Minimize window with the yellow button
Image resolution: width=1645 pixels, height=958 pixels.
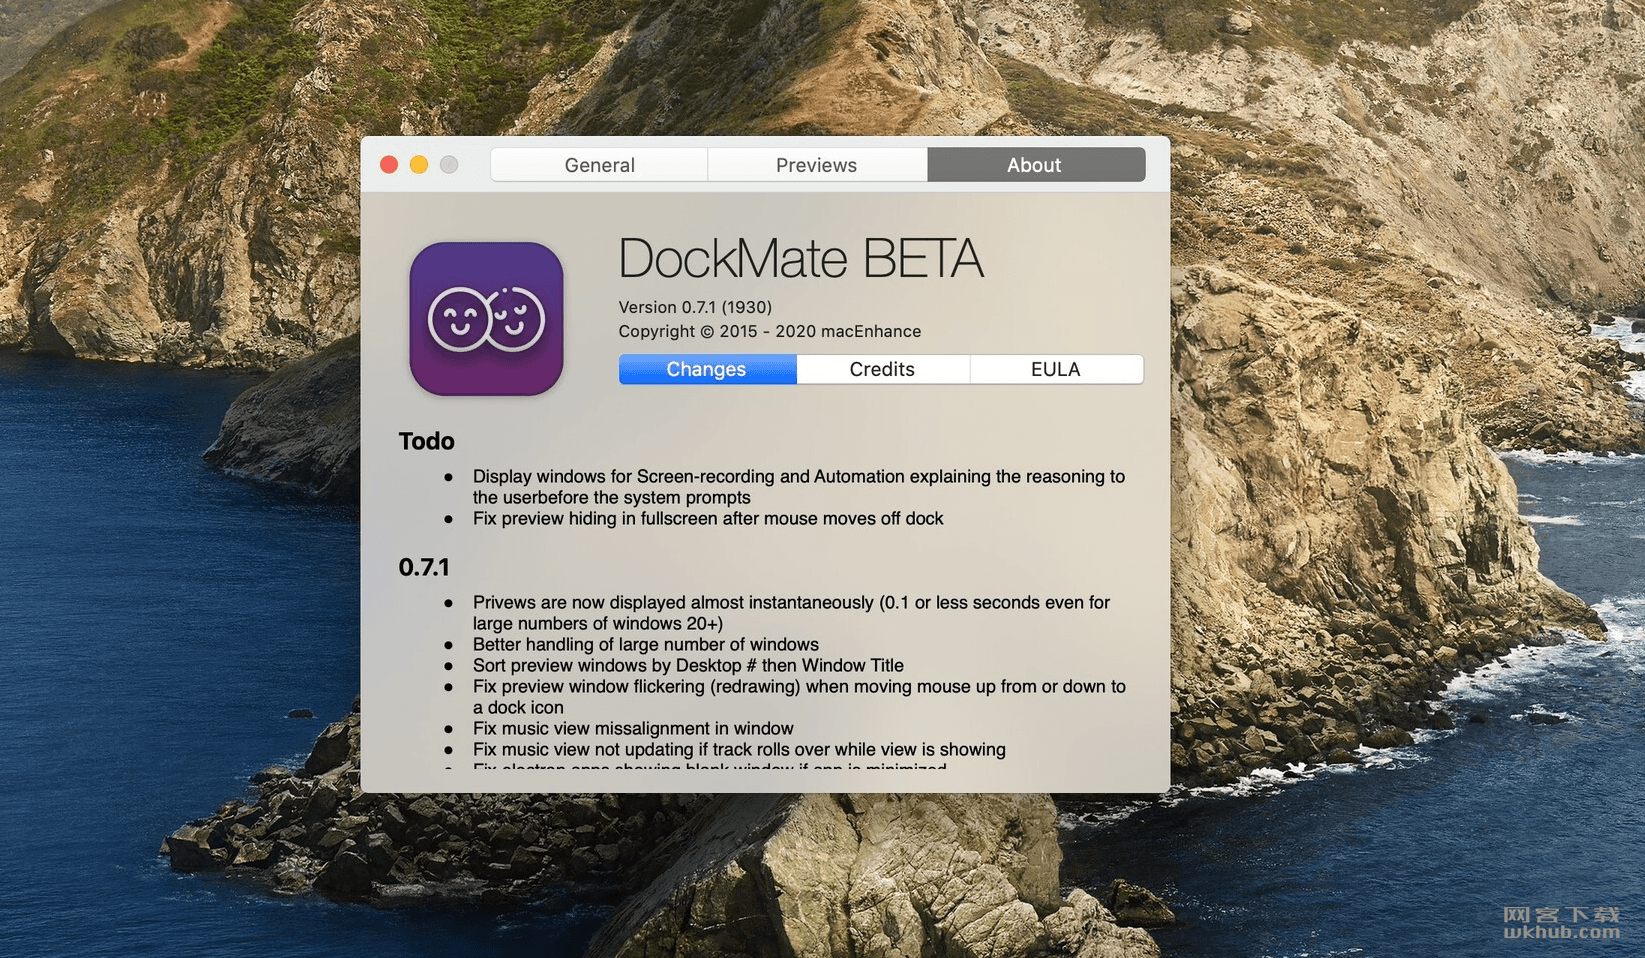pyautogui.click(x=419, y=165)
